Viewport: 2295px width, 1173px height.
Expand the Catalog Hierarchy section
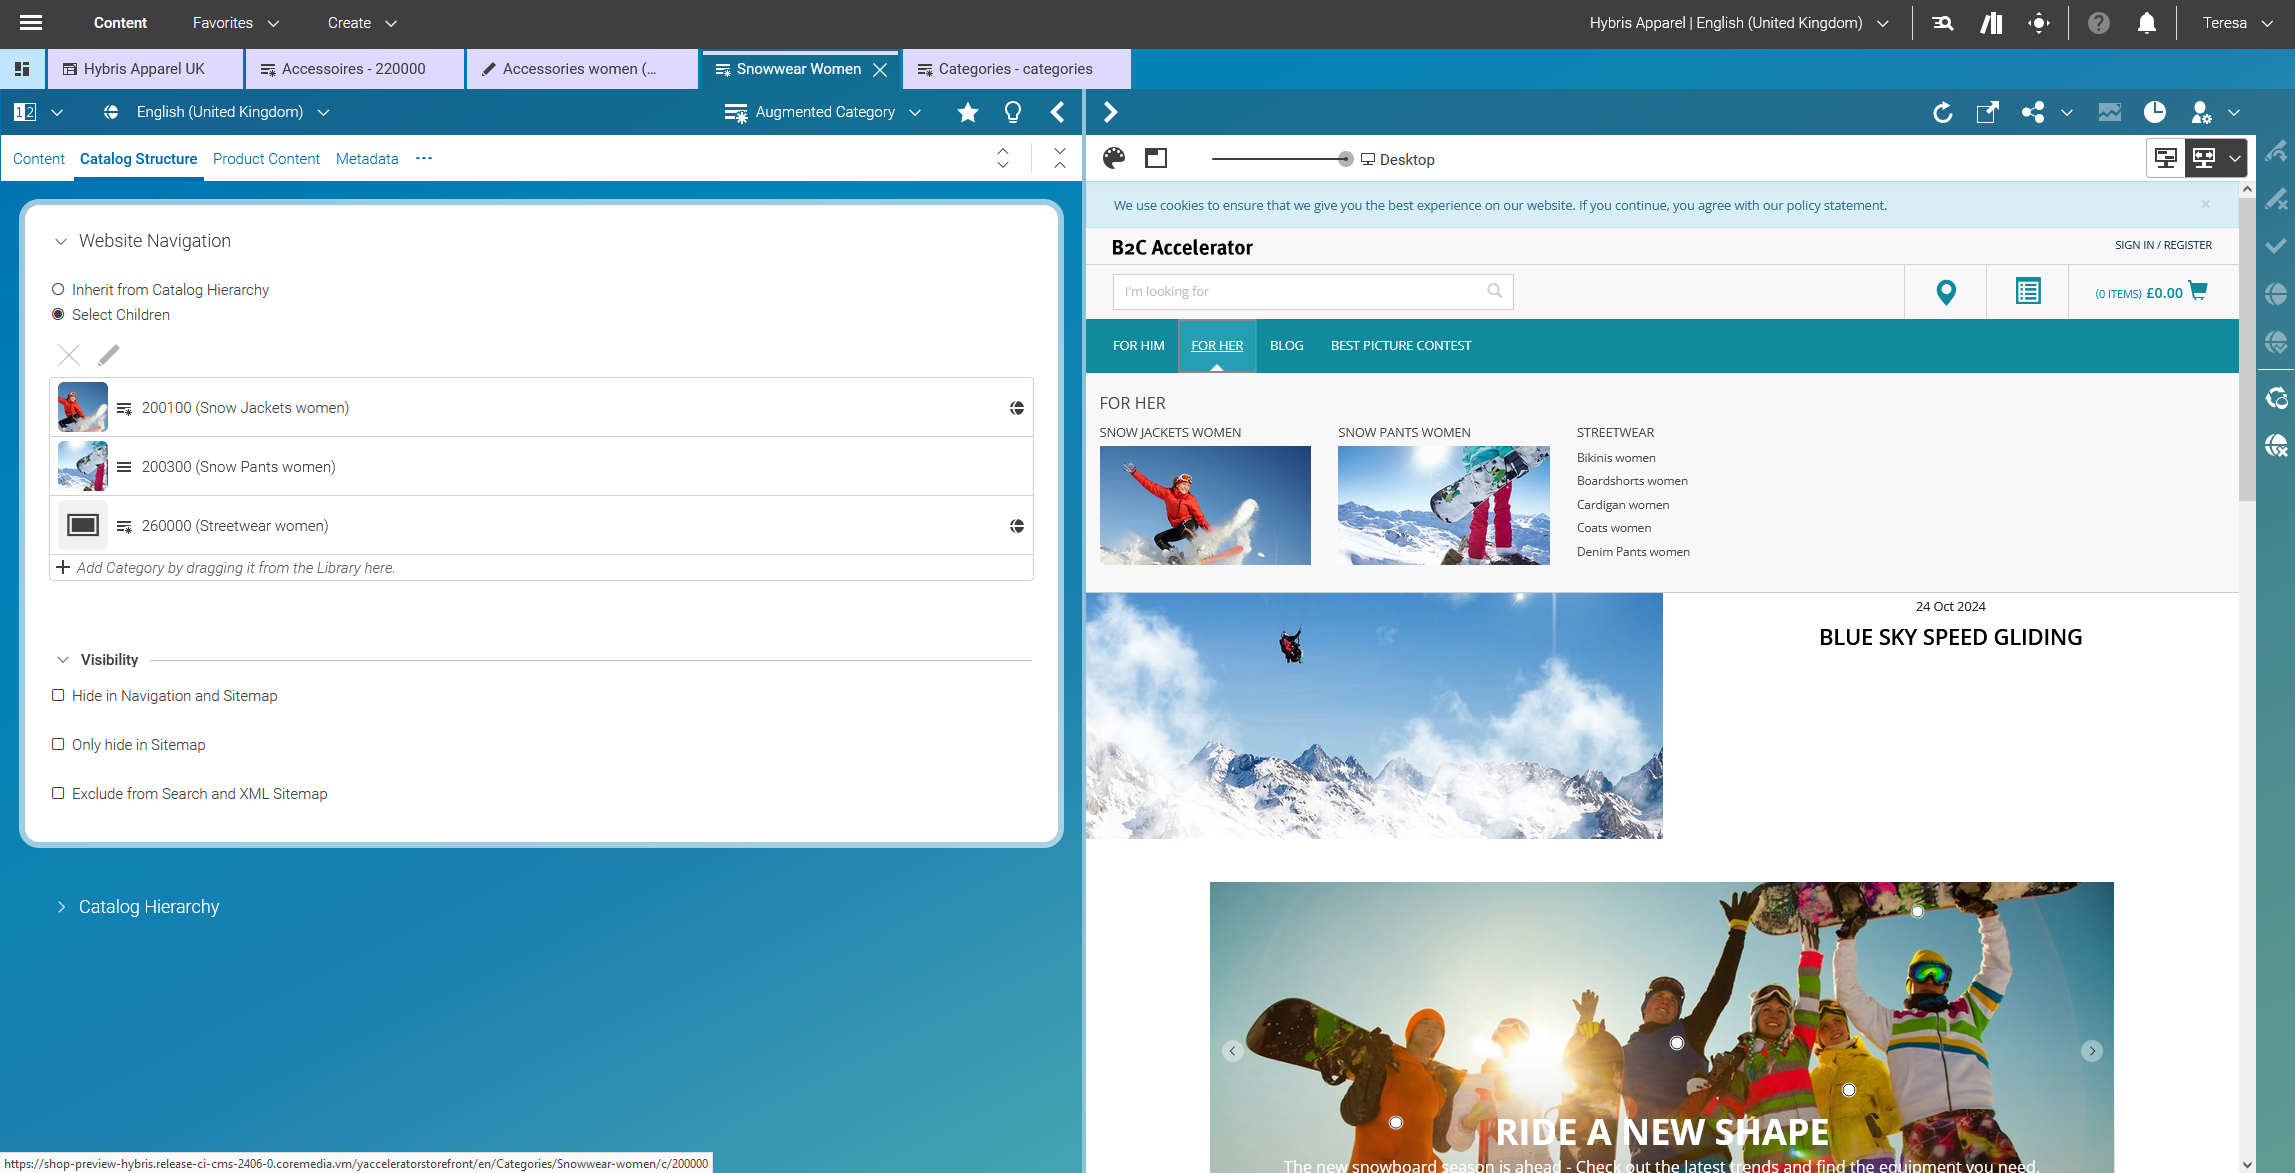(x=60, y=906)
